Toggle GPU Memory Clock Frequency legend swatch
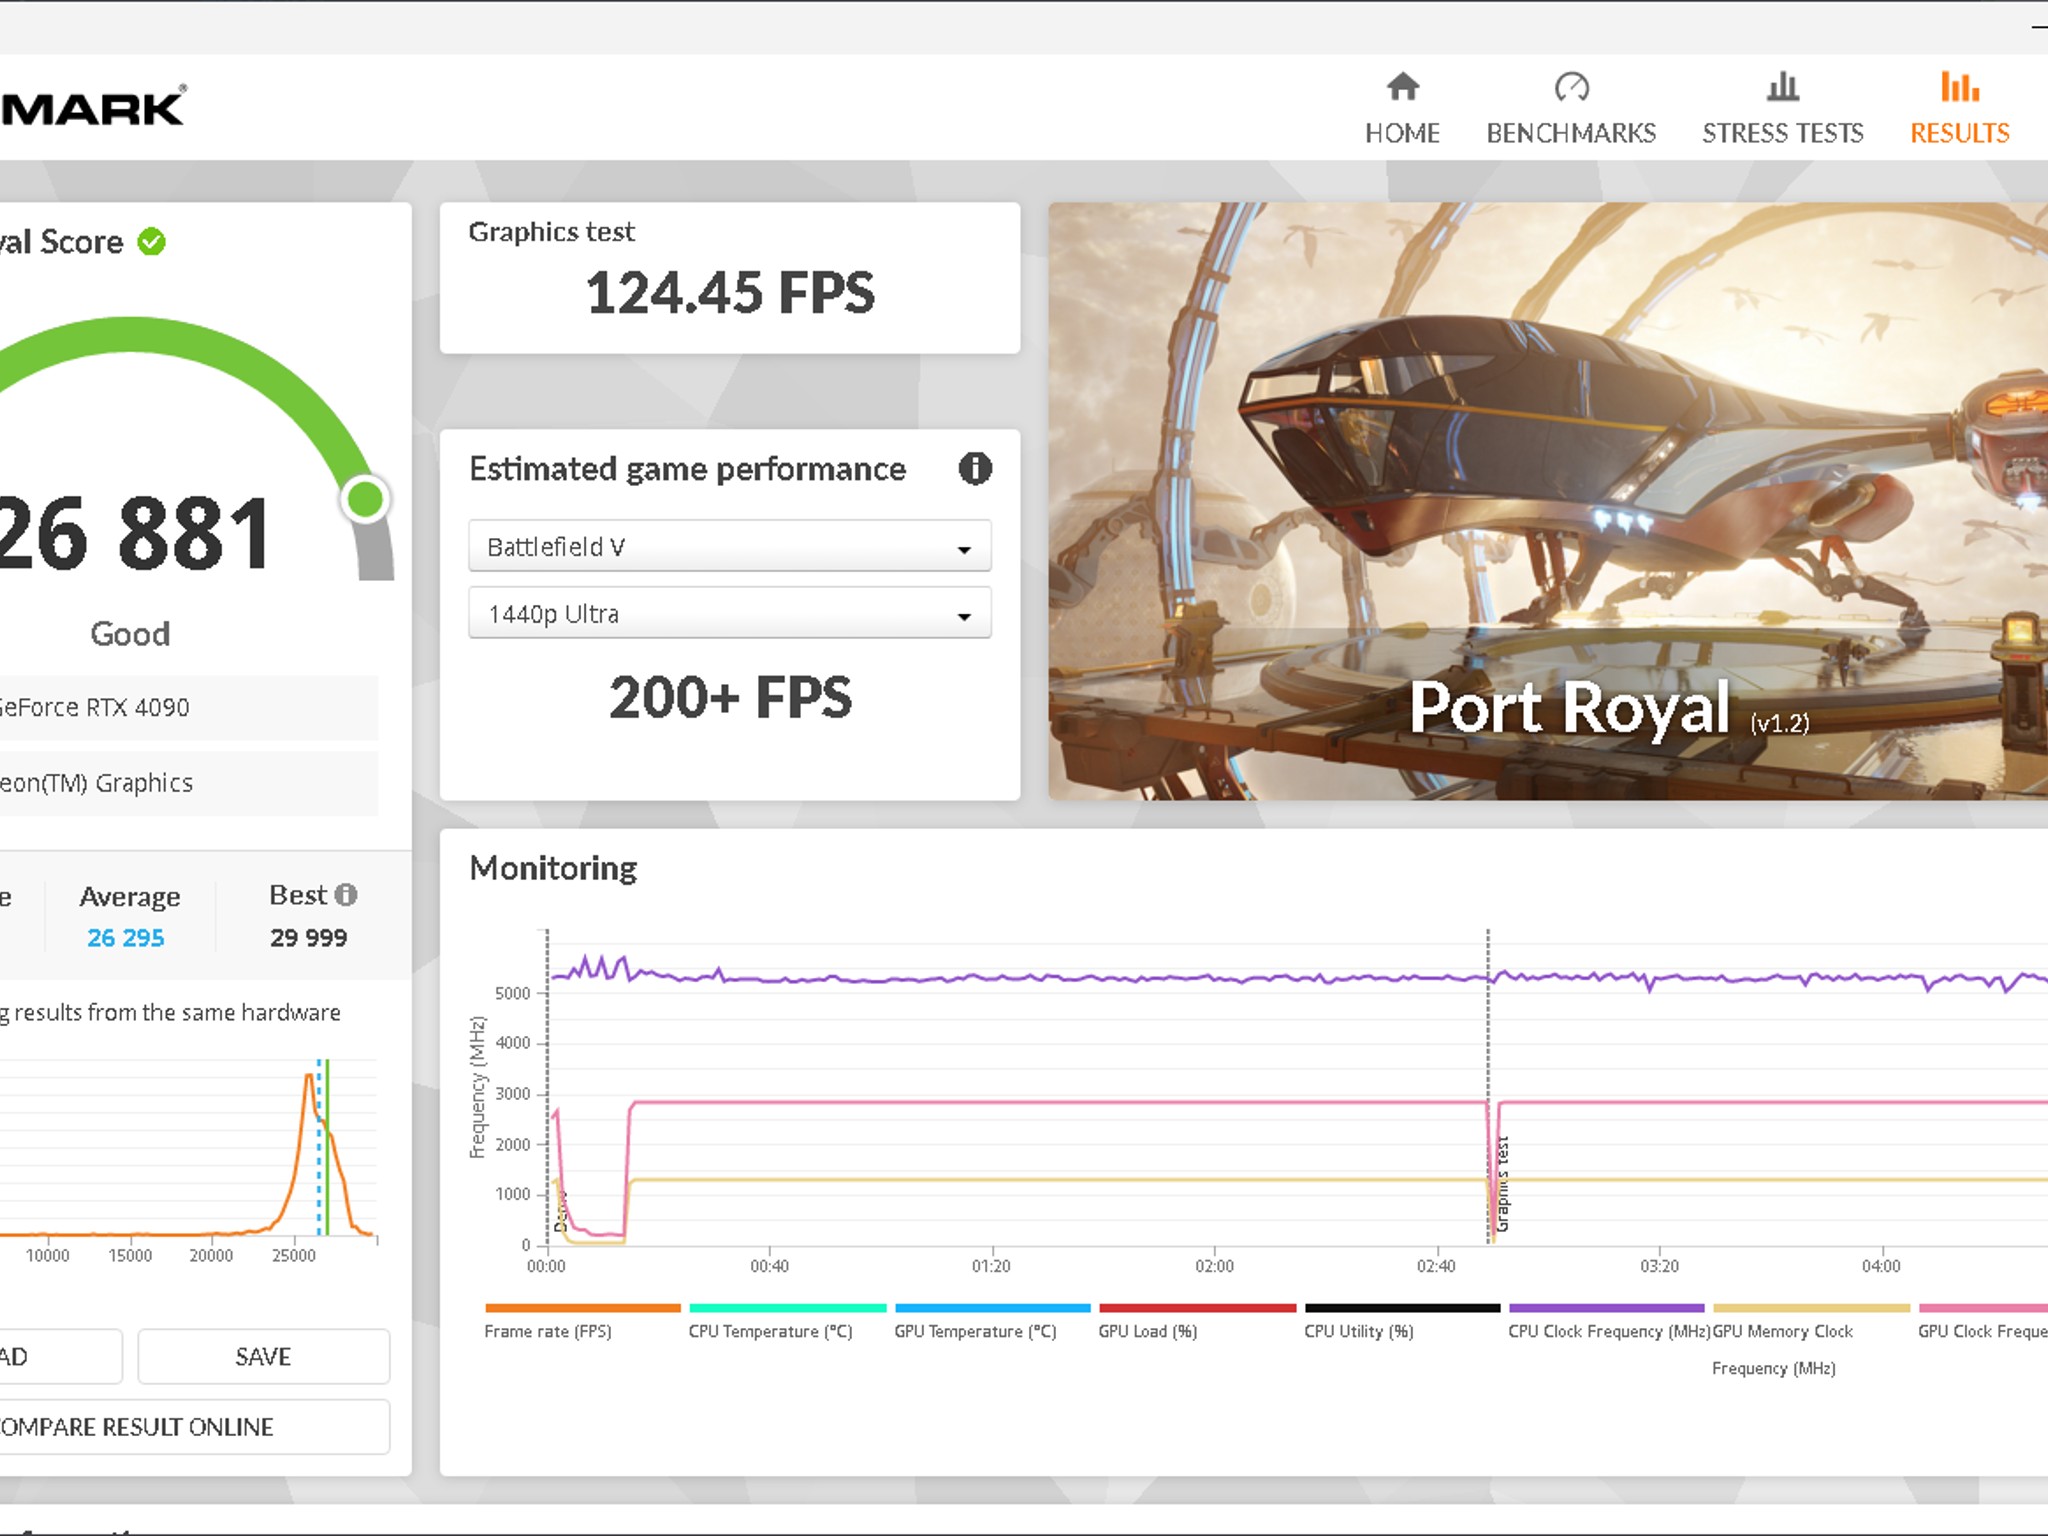2048x1536 pixels. (x=1812, y=1308)
